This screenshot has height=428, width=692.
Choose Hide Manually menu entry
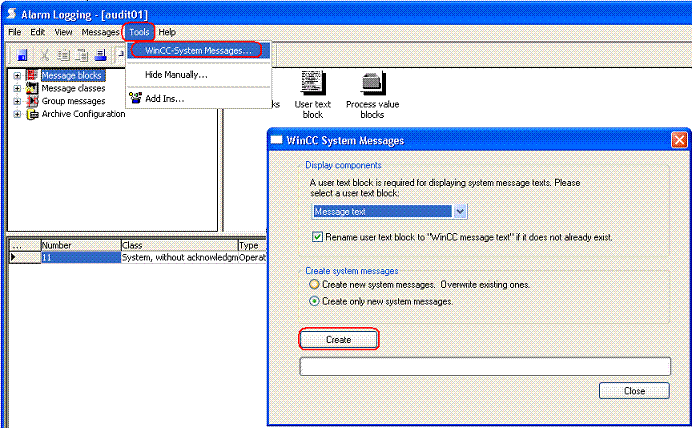(x=199, y=75)
